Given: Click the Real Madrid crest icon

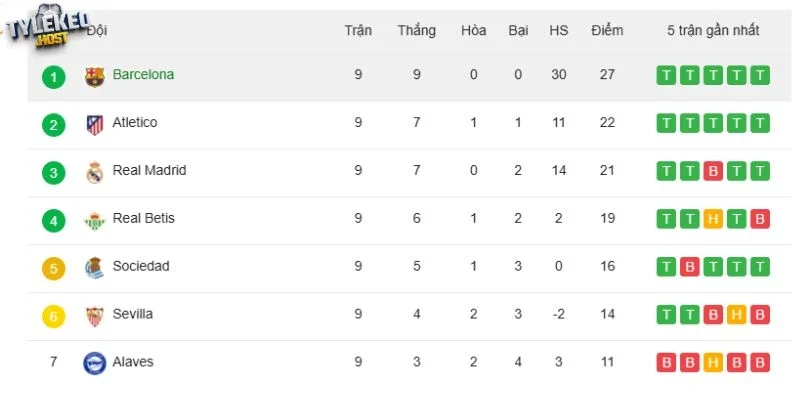Looking at the screenshot, I should [94, 172].
